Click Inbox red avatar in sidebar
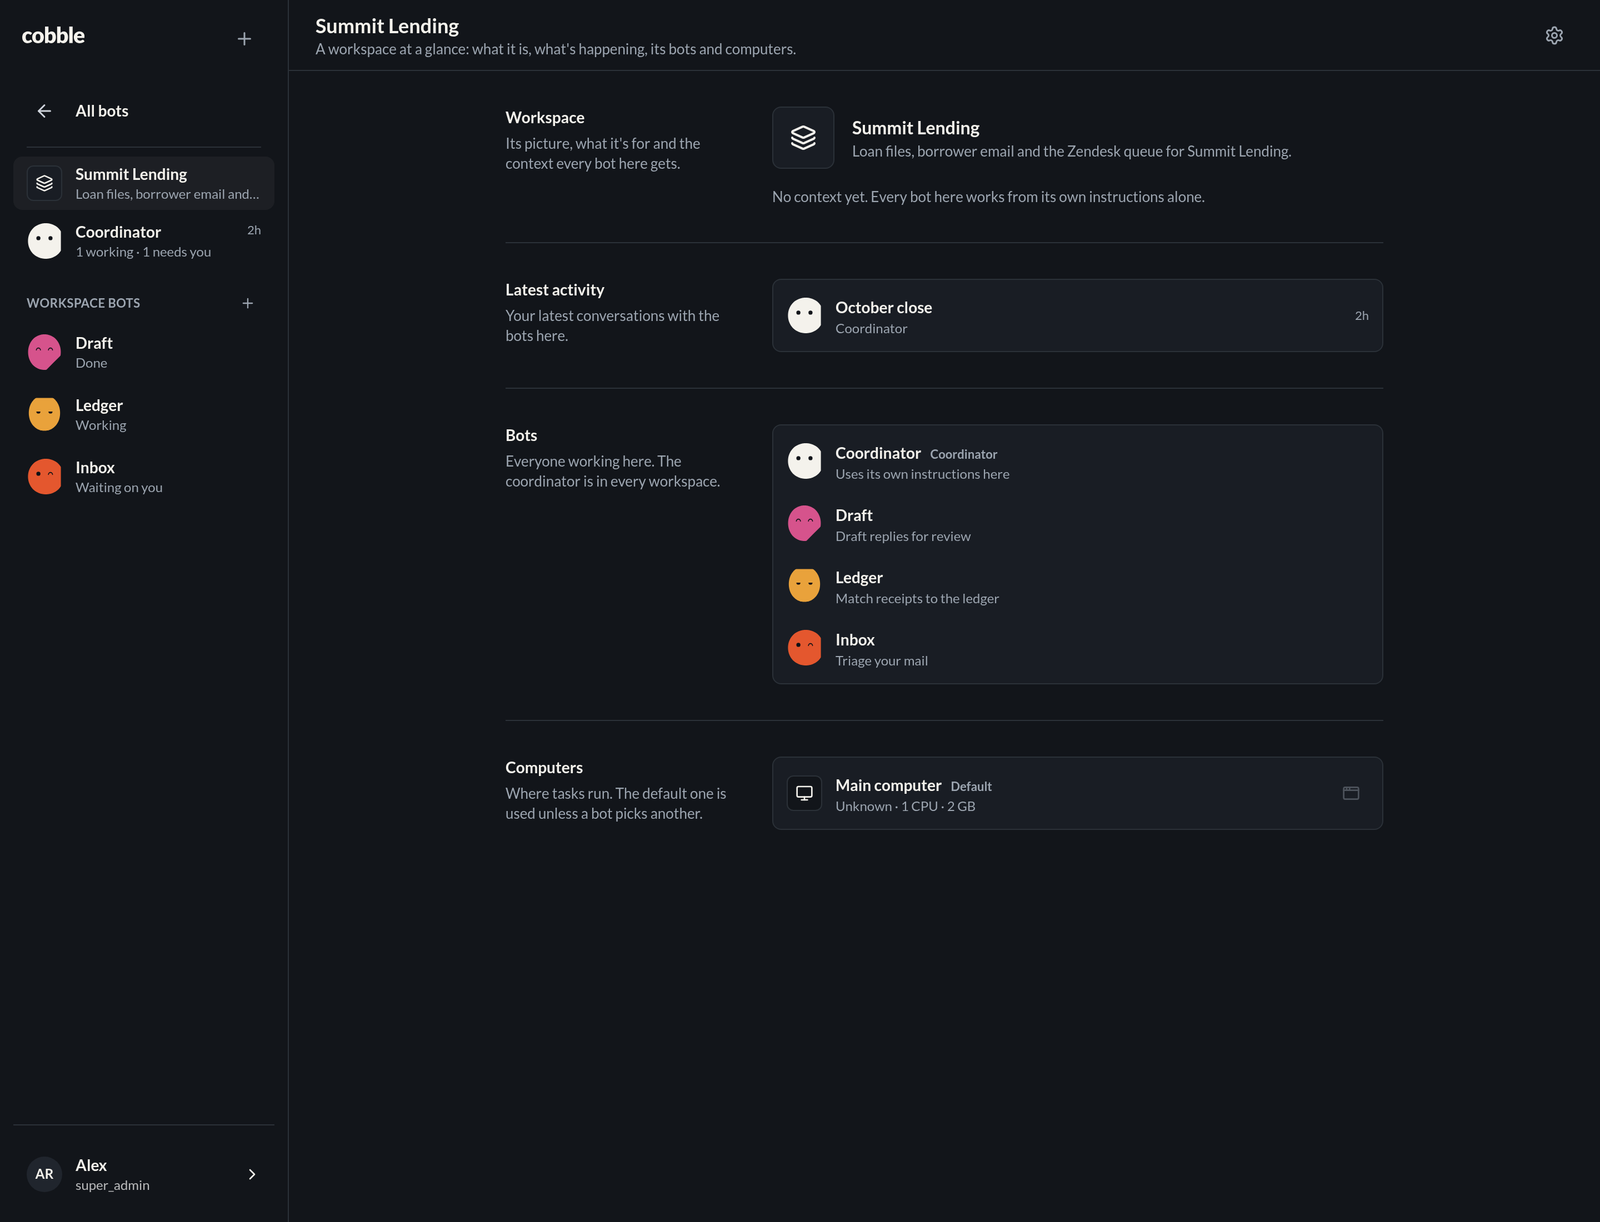The image size is (1600, 1222). click(44, 476)
